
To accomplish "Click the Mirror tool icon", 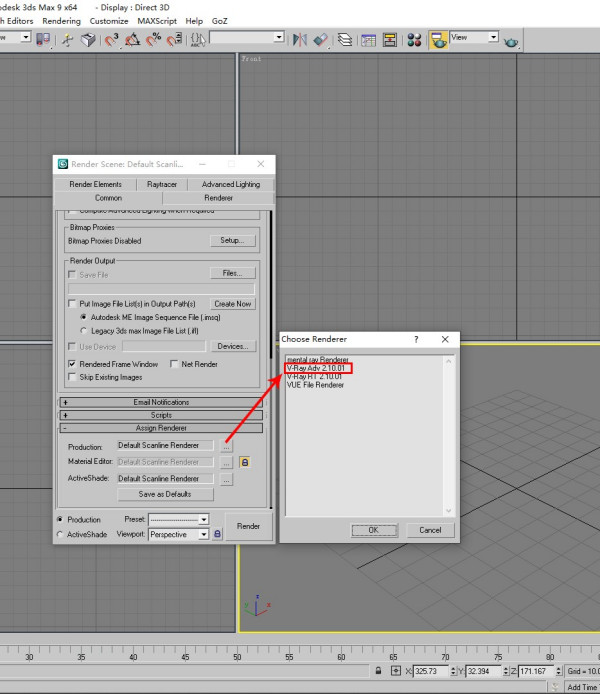I will 300,39.
